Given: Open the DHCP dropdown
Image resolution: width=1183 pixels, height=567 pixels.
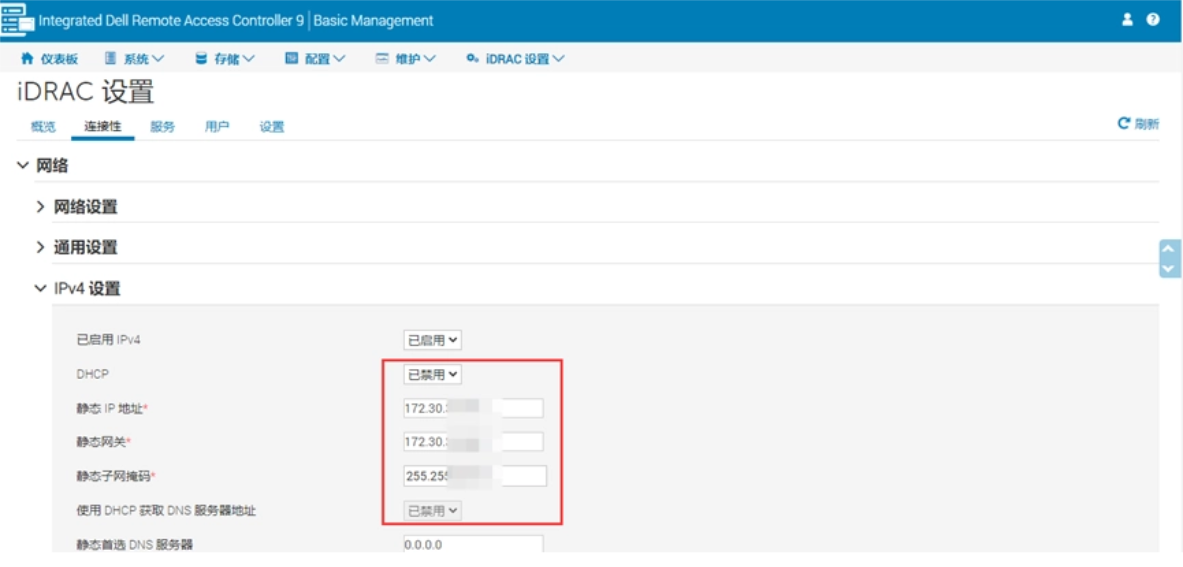Looking at the screenshot, I should click(433, 375).
